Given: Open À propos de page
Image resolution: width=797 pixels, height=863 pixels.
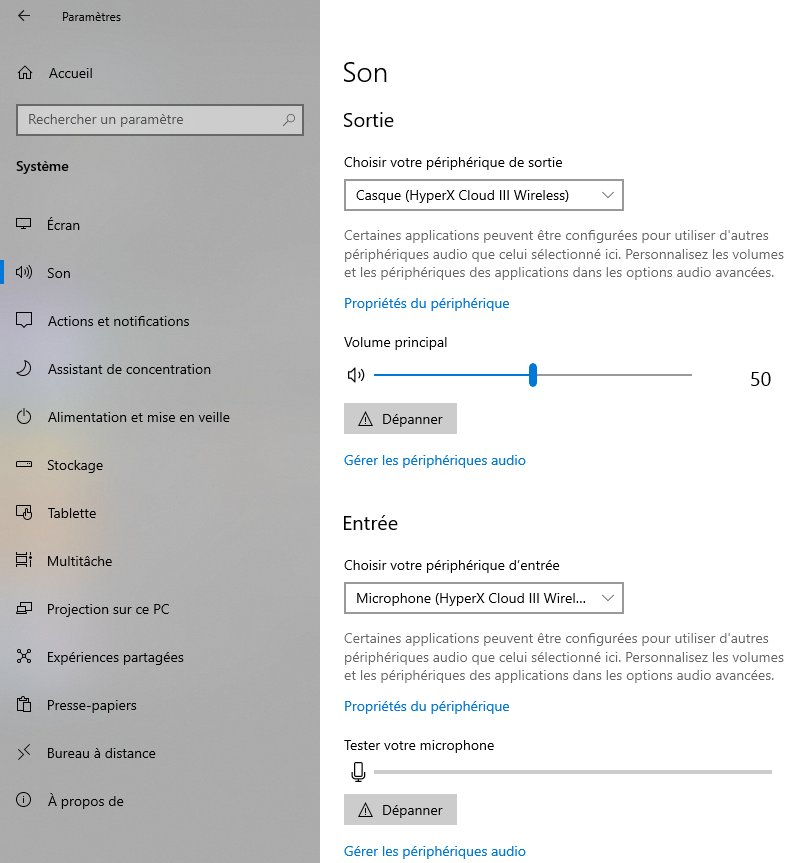Looking at the screenshot, I should pyautogui.click(x=85, y=801).
